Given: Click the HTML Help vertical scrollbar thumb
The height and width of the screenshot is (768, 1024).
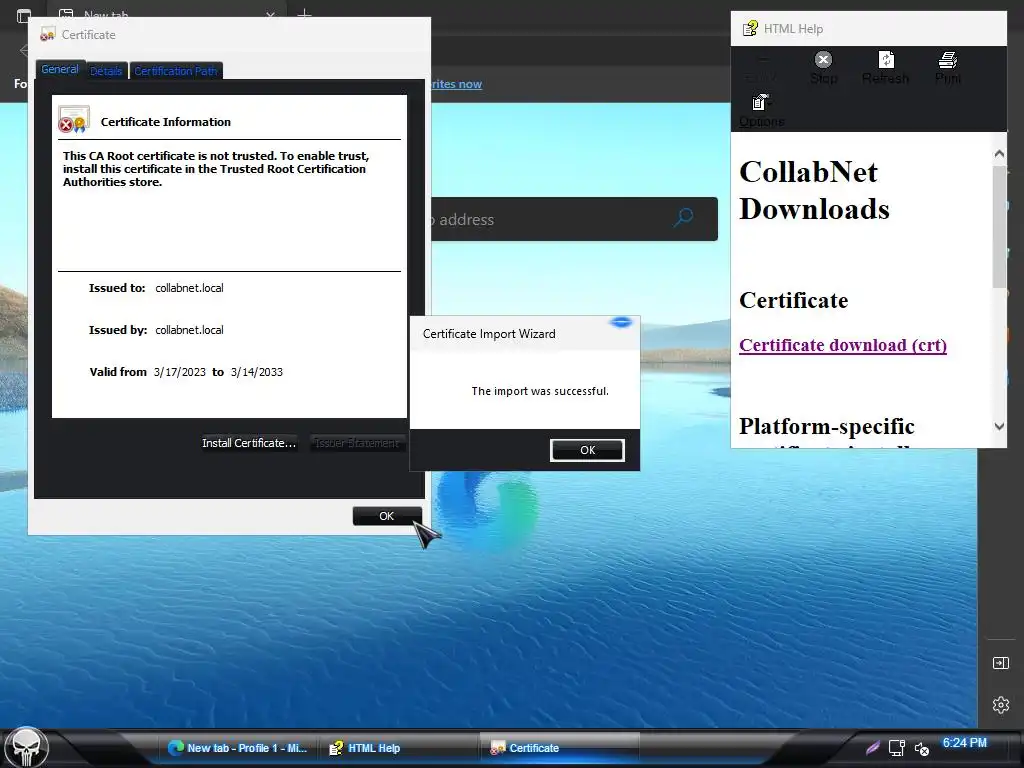Looking at the screenshot, I should [999, 226].
